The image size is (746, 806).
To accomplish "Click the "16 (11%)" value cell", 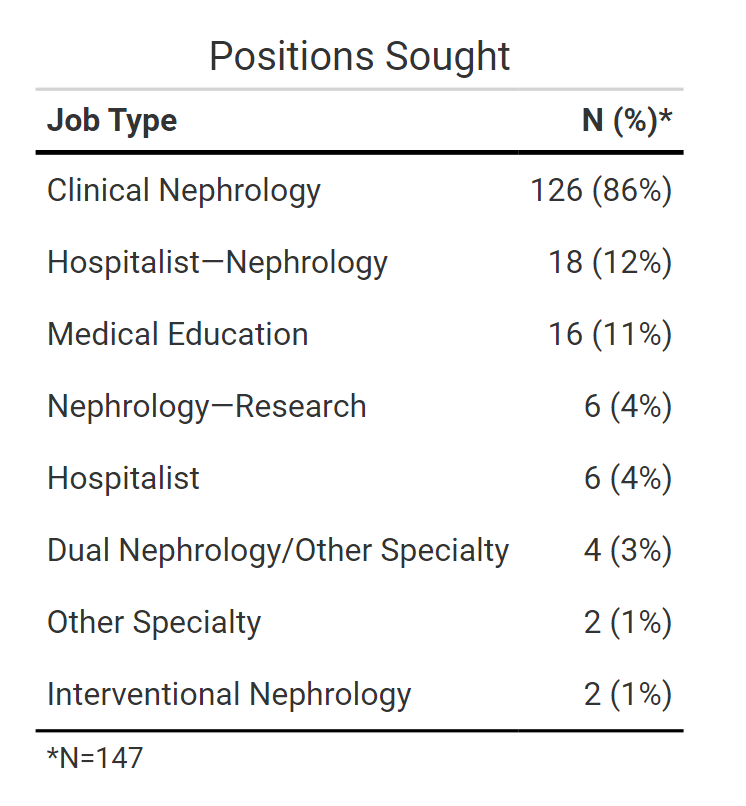I will [609, 334].
